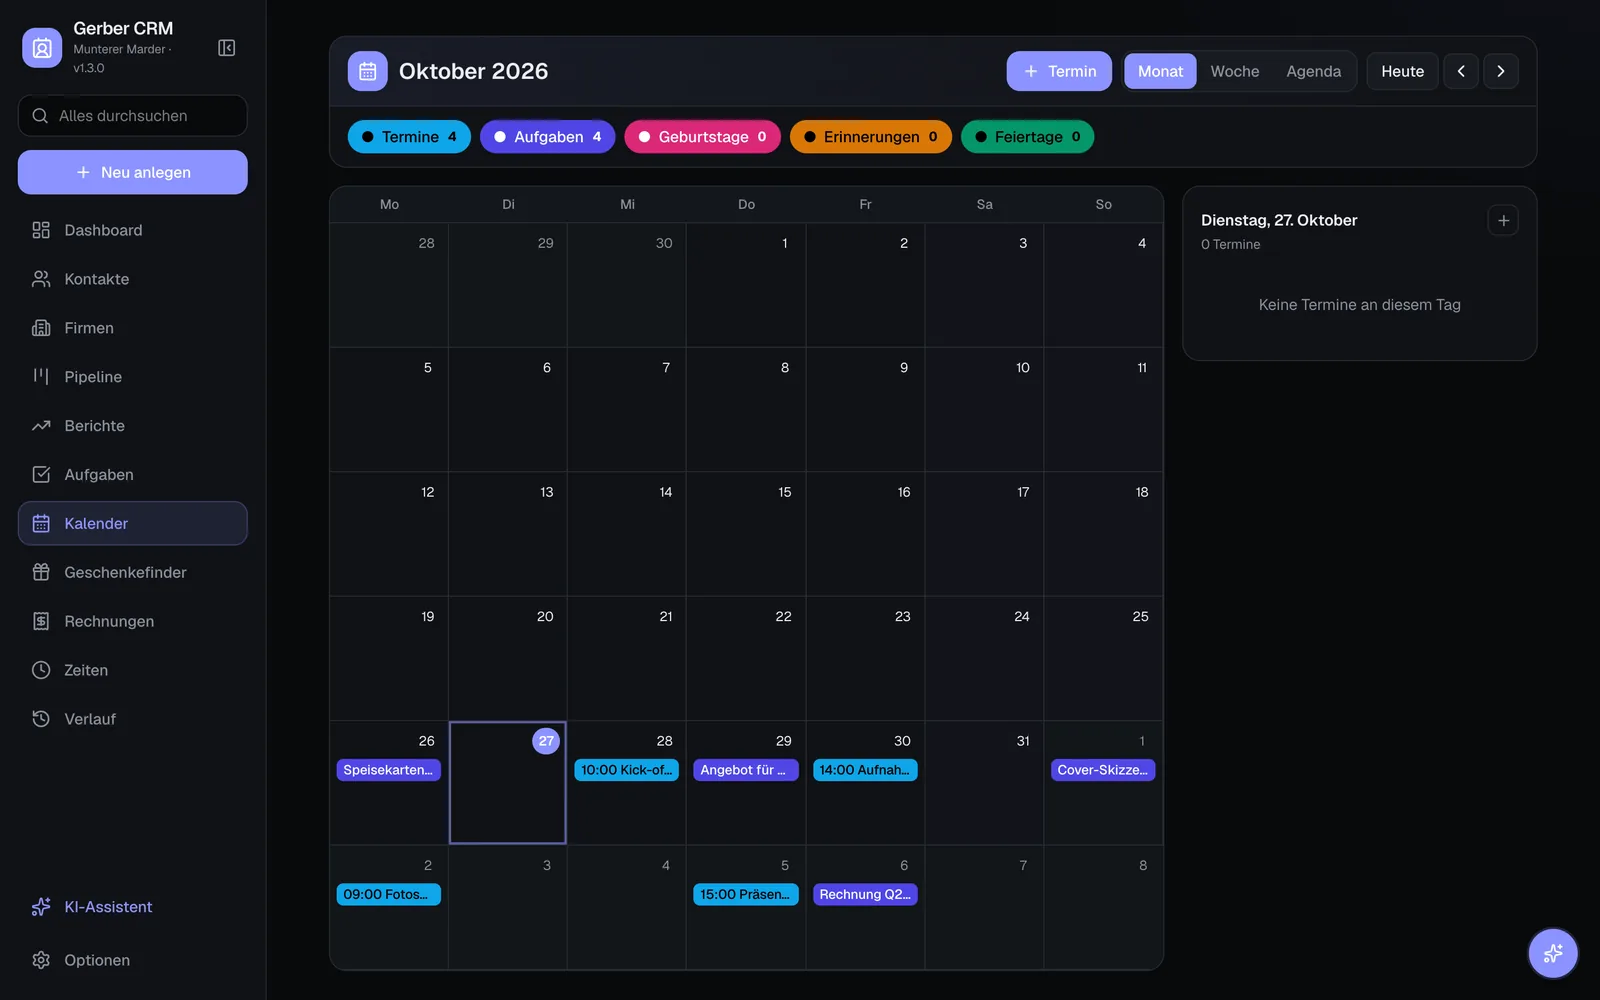Click the Termin button
The height and width of the screenshot is (1000, 1600).
(1059, 71)
